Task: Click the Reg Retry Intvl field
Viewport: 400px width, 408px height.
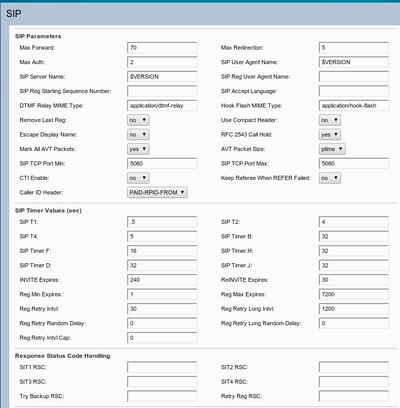Action: 162,309
